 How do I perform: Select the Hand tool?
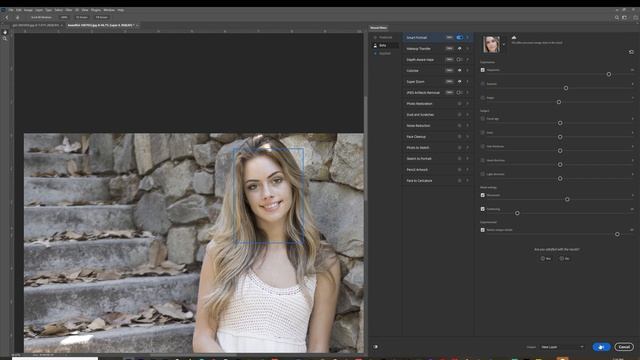5,32
